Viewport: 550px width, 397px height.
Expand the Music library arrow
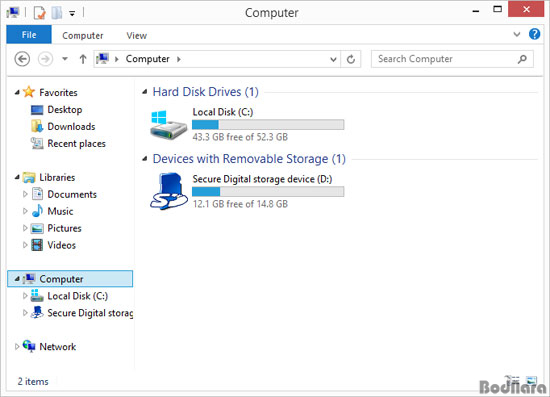[x=25, y=211]
